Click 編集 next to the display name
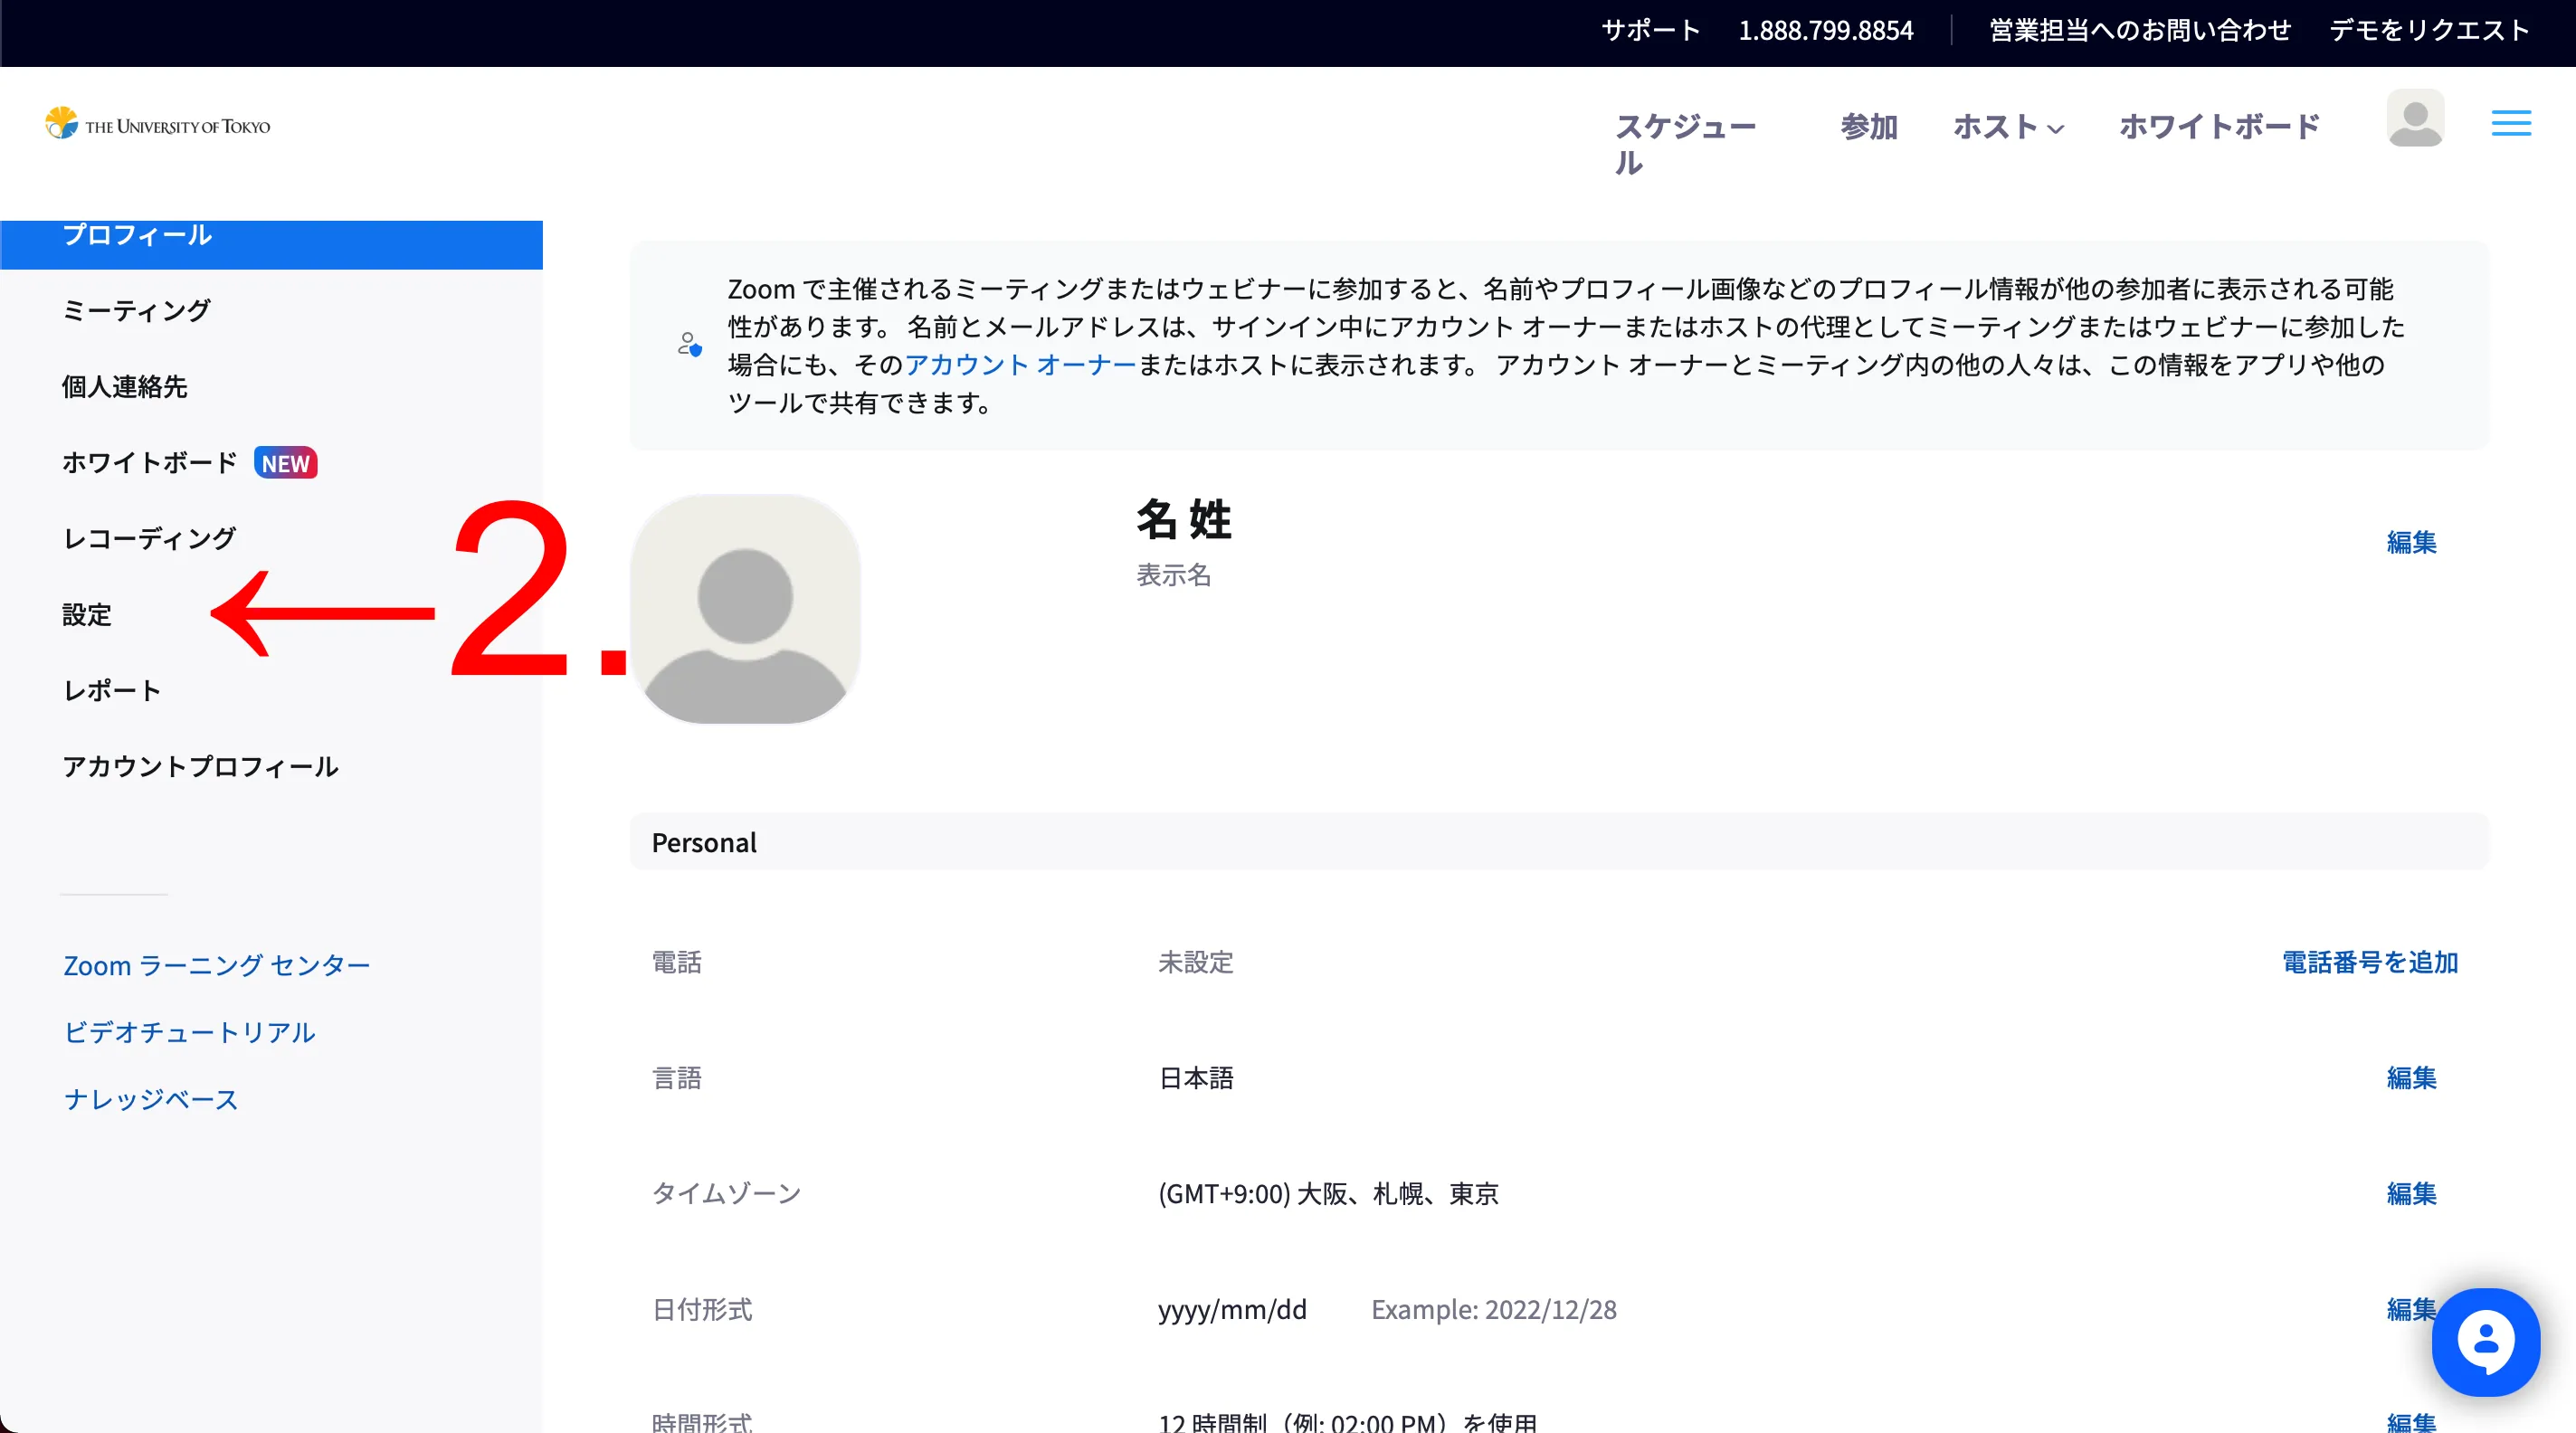Image resolution: width=2576 pixels, height=1433 pixels. tap(2410, 542)
